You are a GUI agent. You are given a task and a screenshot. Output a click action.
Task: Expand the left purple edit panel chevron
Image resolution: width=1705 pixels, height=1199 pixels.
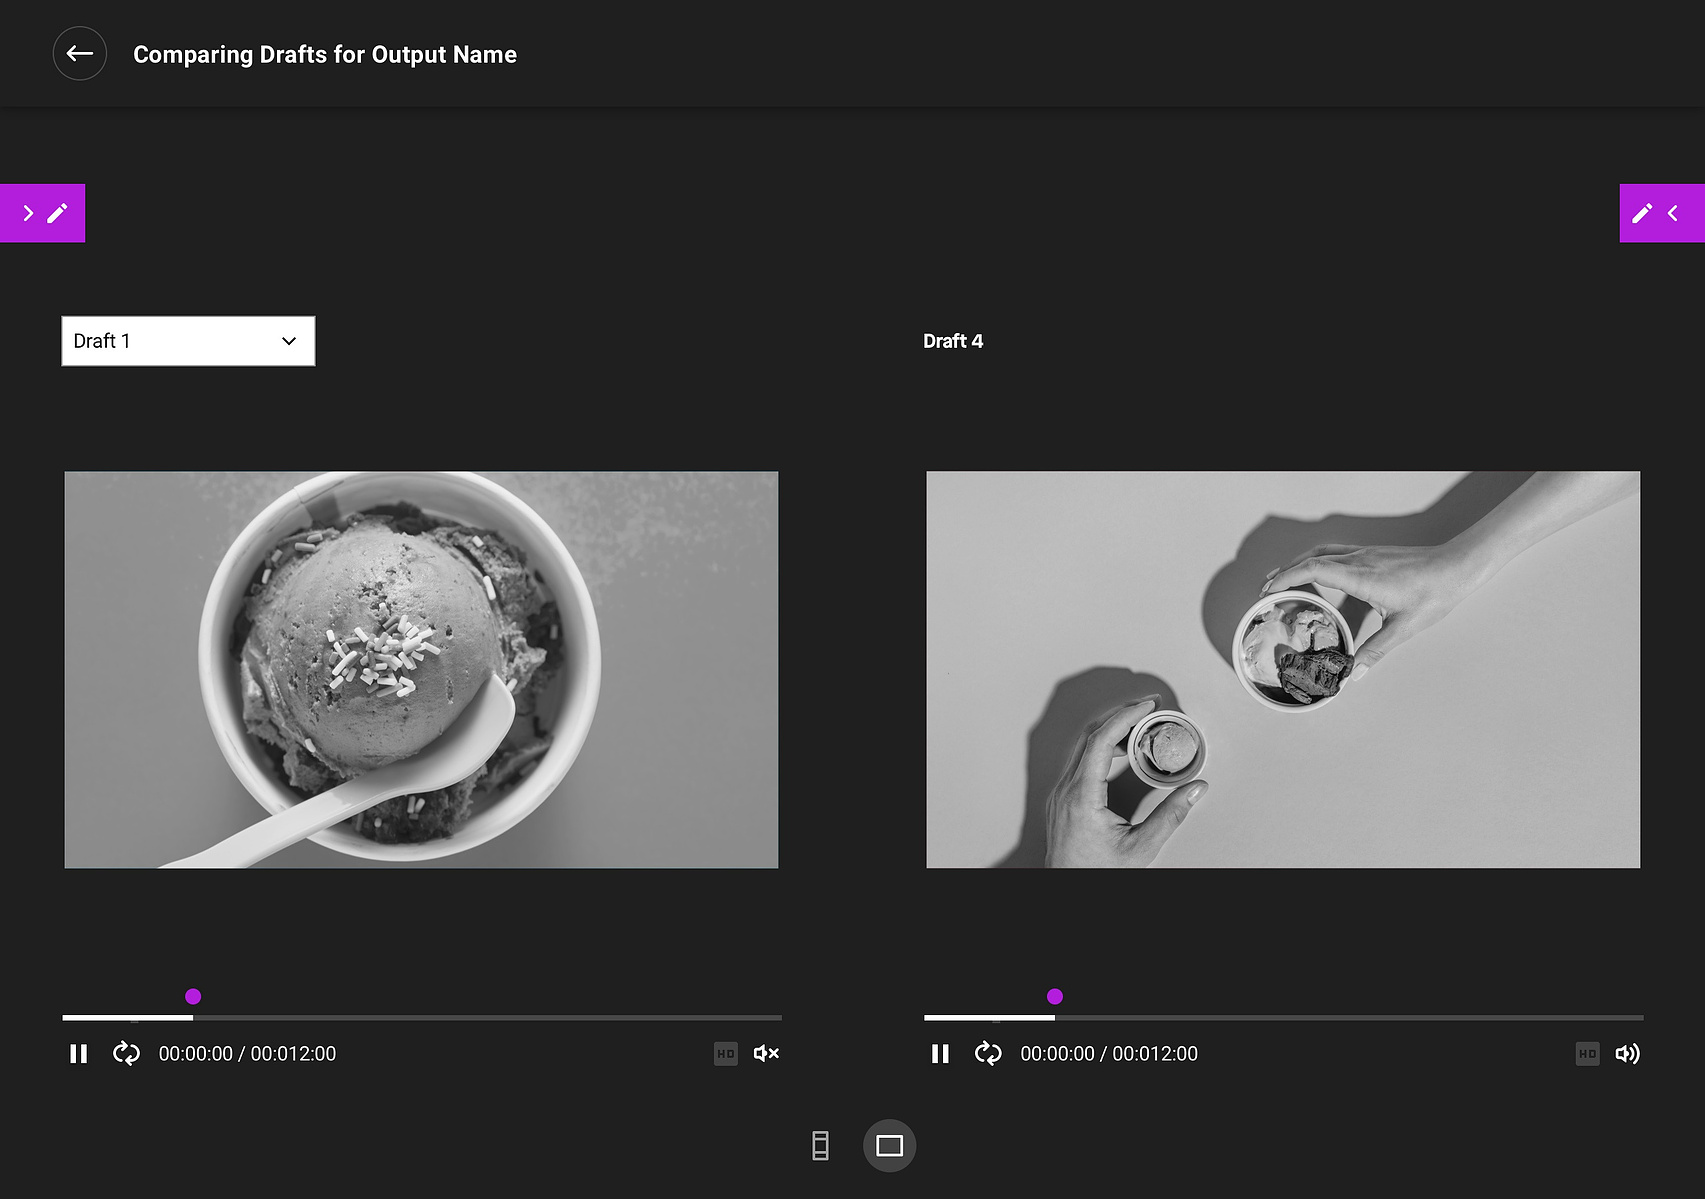click(28, 213)
